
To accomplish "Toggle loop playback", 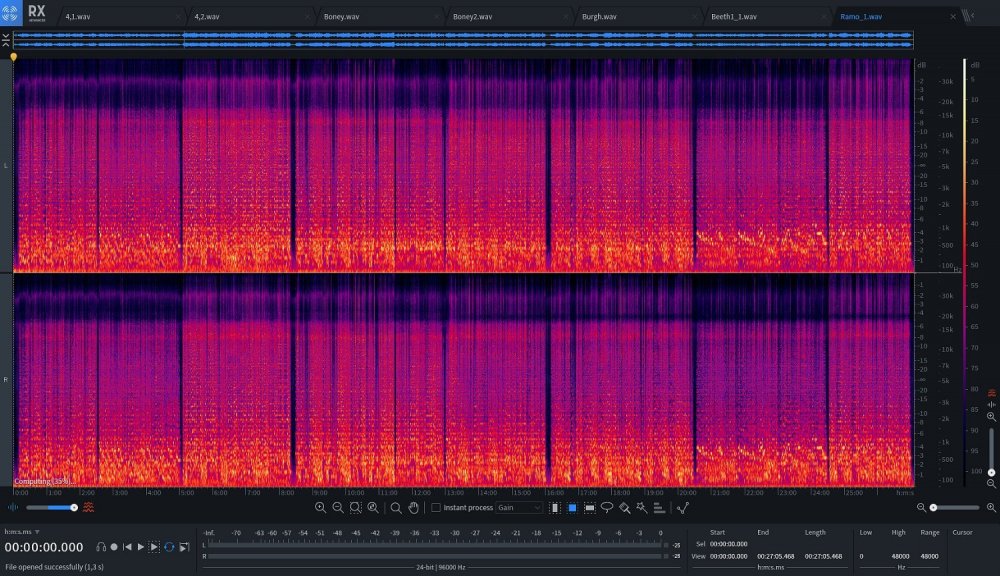I will [169, 547].
